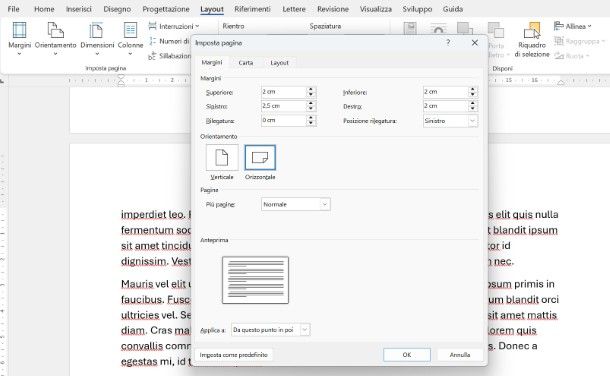This screenshot has width=610, height=376.
Task: Switch to the Guida ribbon tab
Action: pos(453,9)
